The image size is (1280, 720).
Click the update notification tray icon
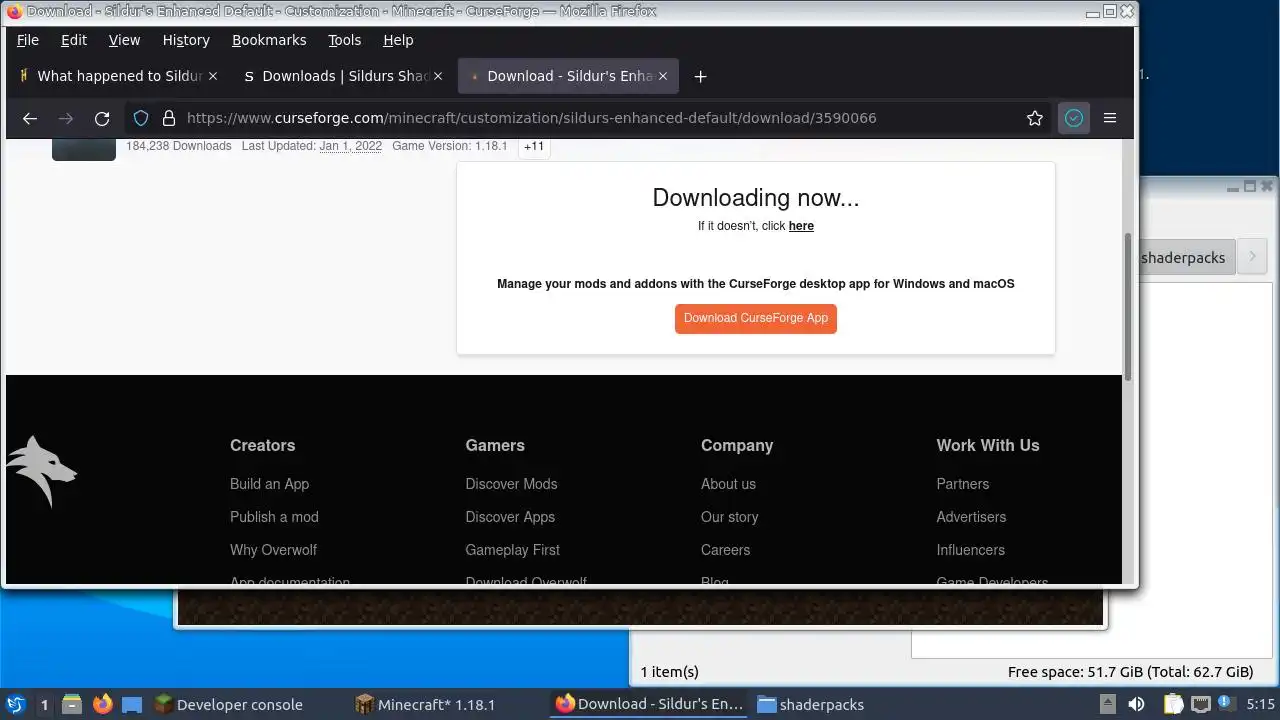click(x=1224, y=704)
